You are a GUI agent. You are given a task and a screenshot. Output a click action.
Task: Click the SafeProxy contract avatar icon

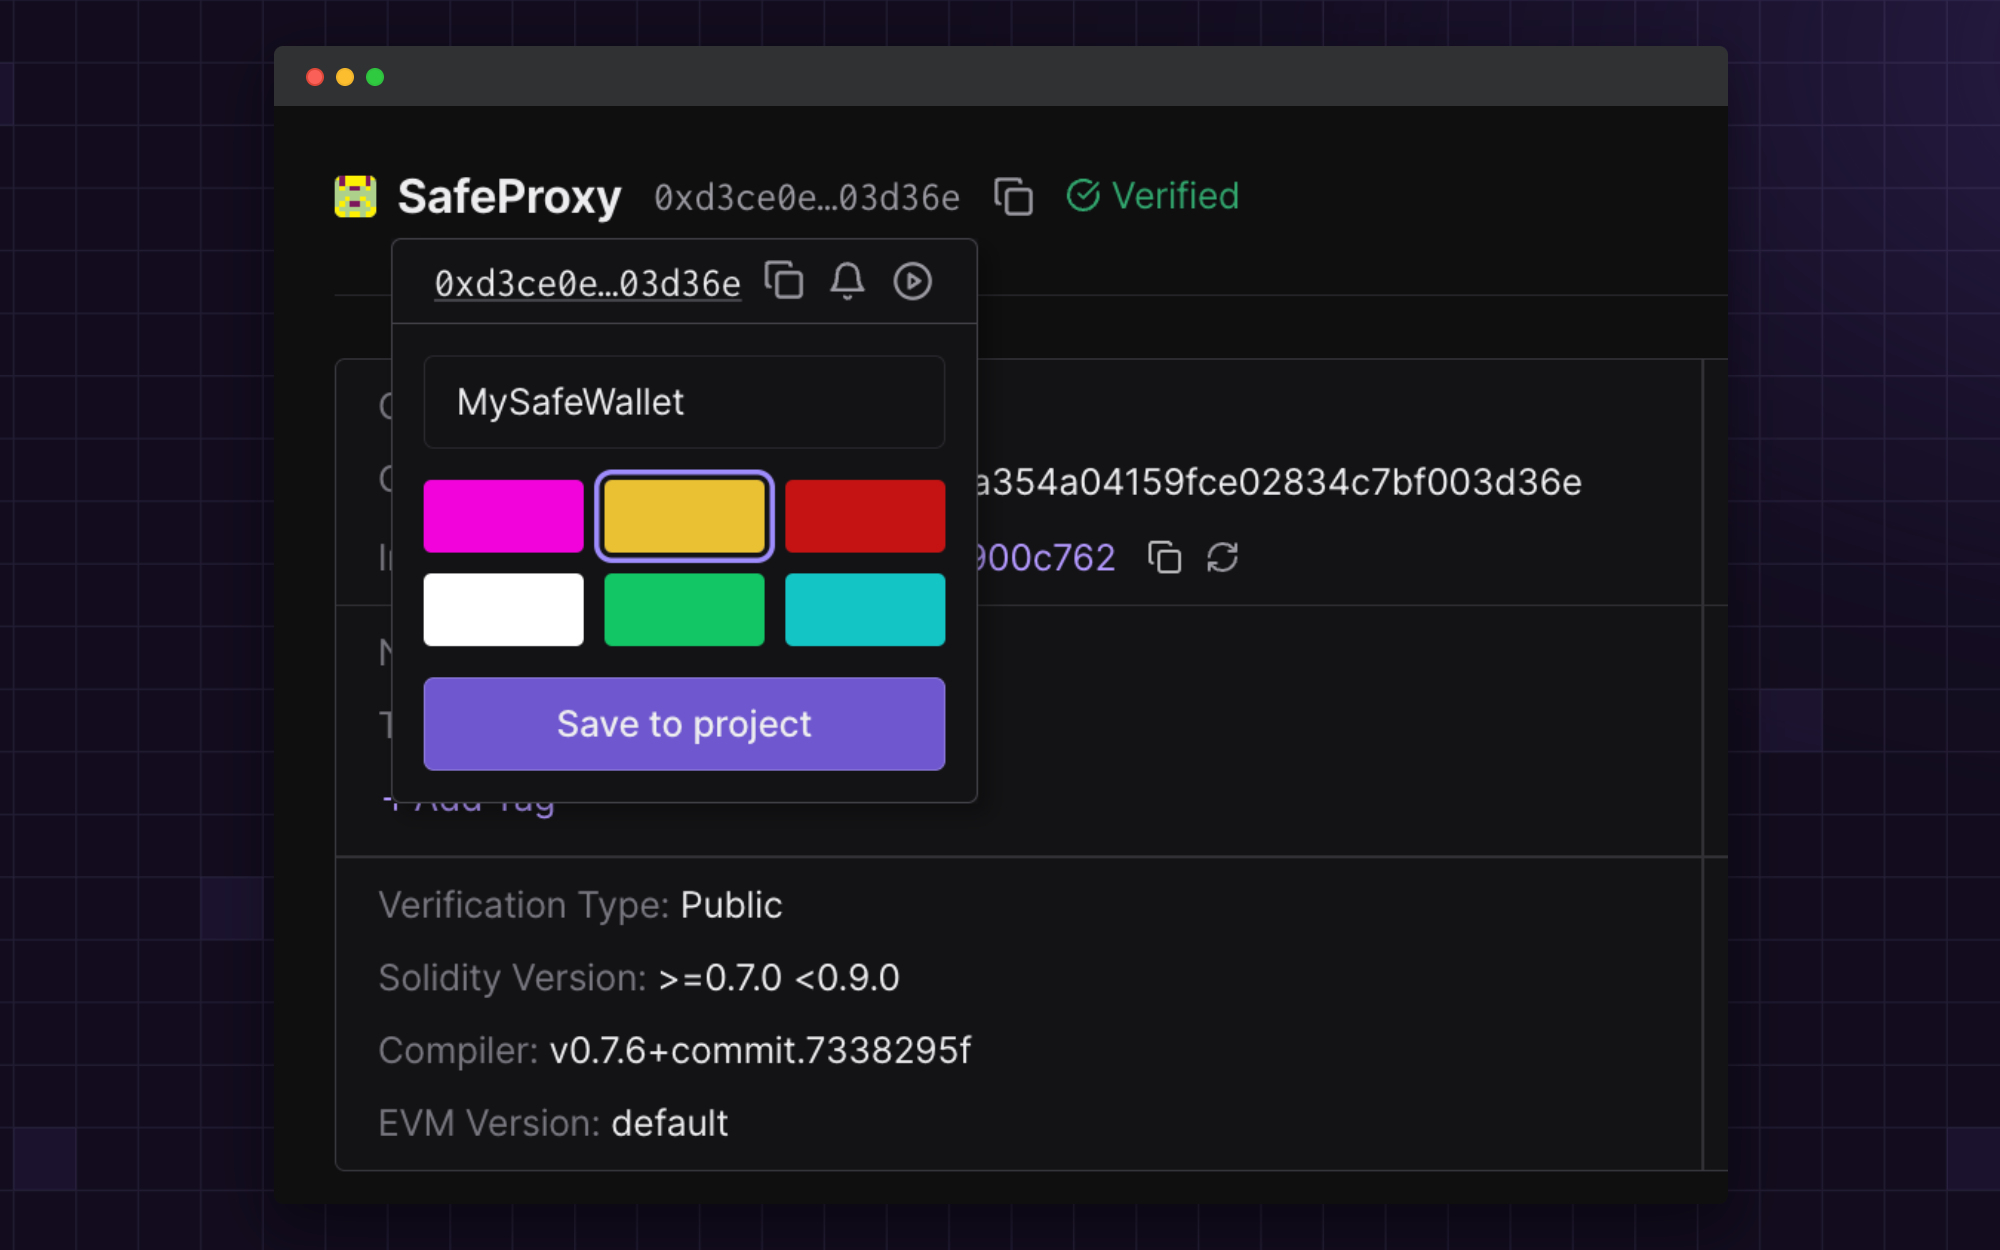(355, 196)
